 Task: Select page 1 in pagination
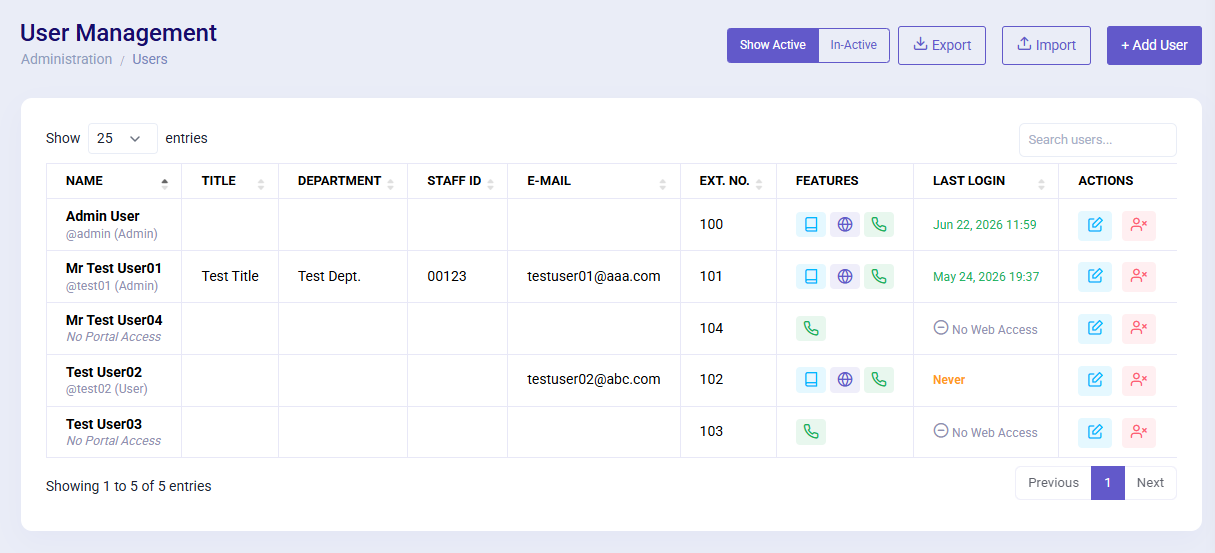[x=1108, y=483]
